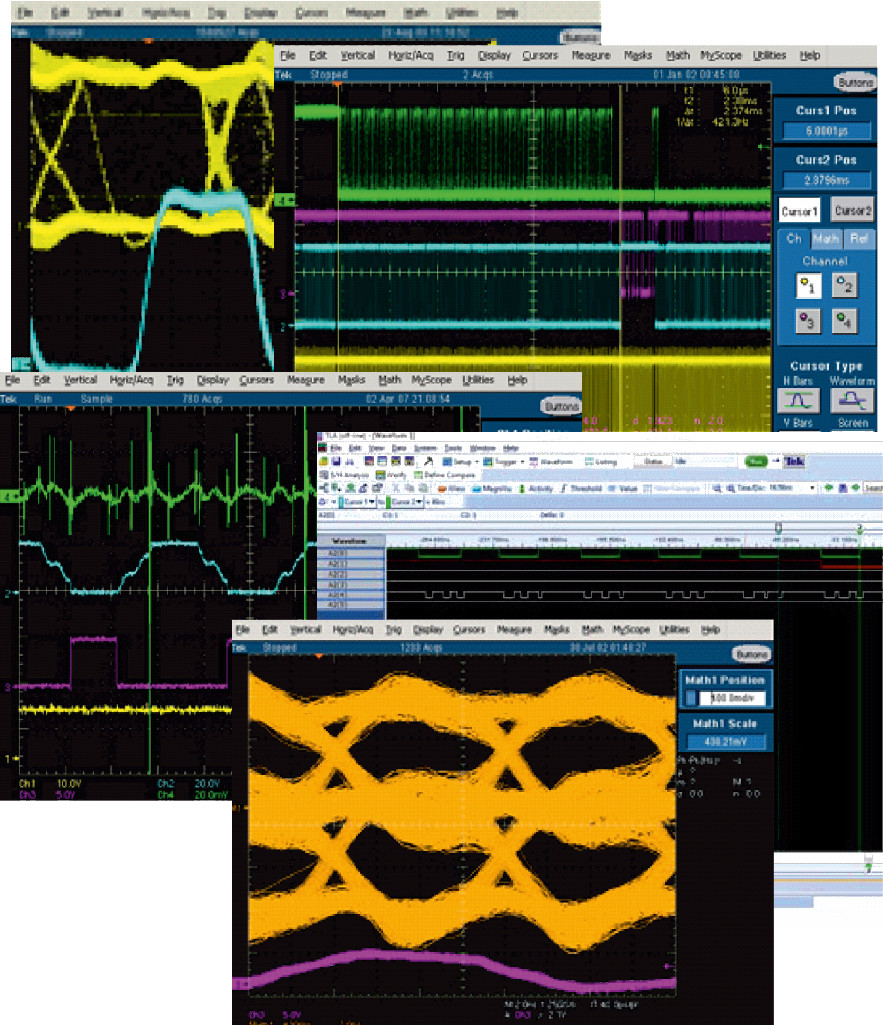Click the orange trigger marker in the Math1 scope window

click(x=319, y=655)
